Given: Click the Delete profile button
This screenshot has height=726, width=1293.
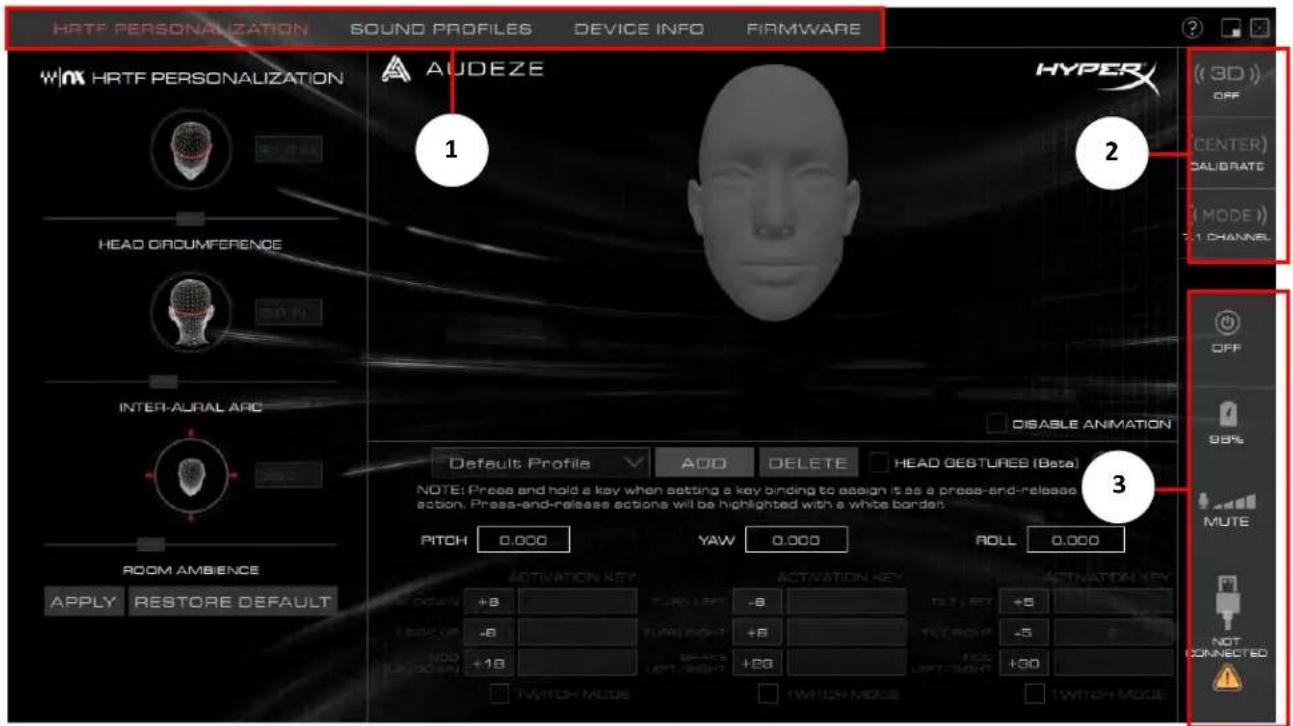Looking at the screenshot, I should (808, 463).
